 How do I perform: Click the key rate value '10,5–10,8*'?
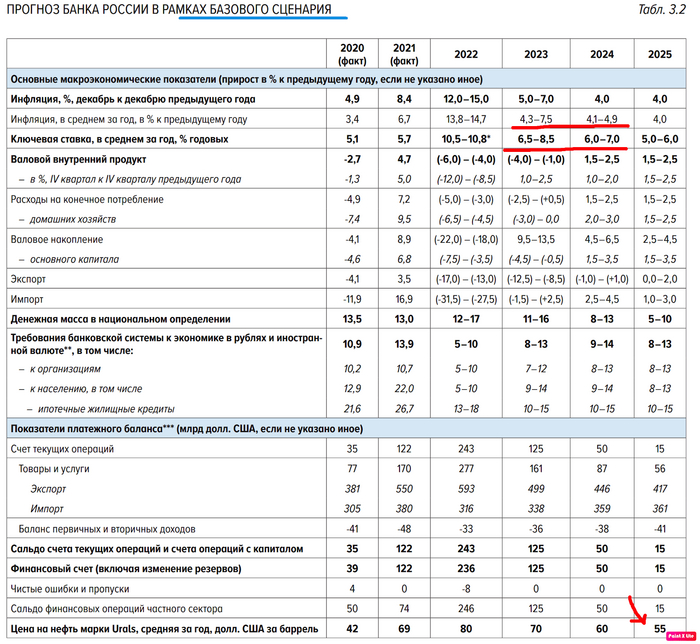pos(466,139)
